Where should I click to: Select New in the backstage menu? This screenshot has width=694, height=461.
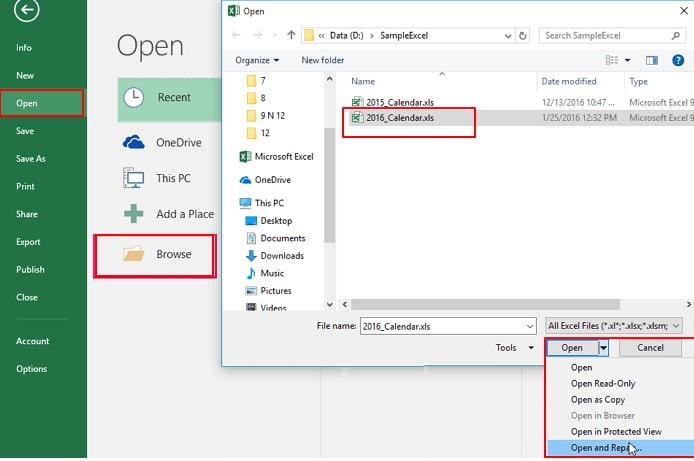tap(25, 76)
